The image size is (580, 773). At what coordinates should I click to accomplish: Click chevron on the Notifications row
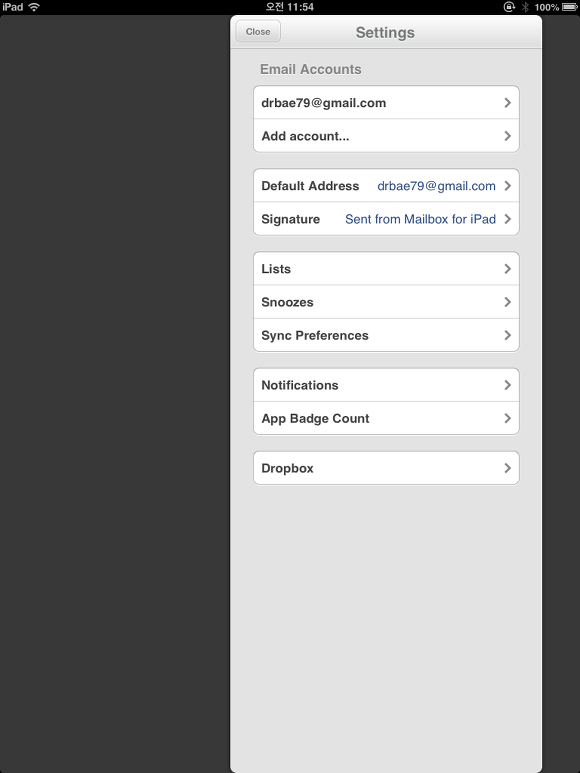click(x=508, y=385)
